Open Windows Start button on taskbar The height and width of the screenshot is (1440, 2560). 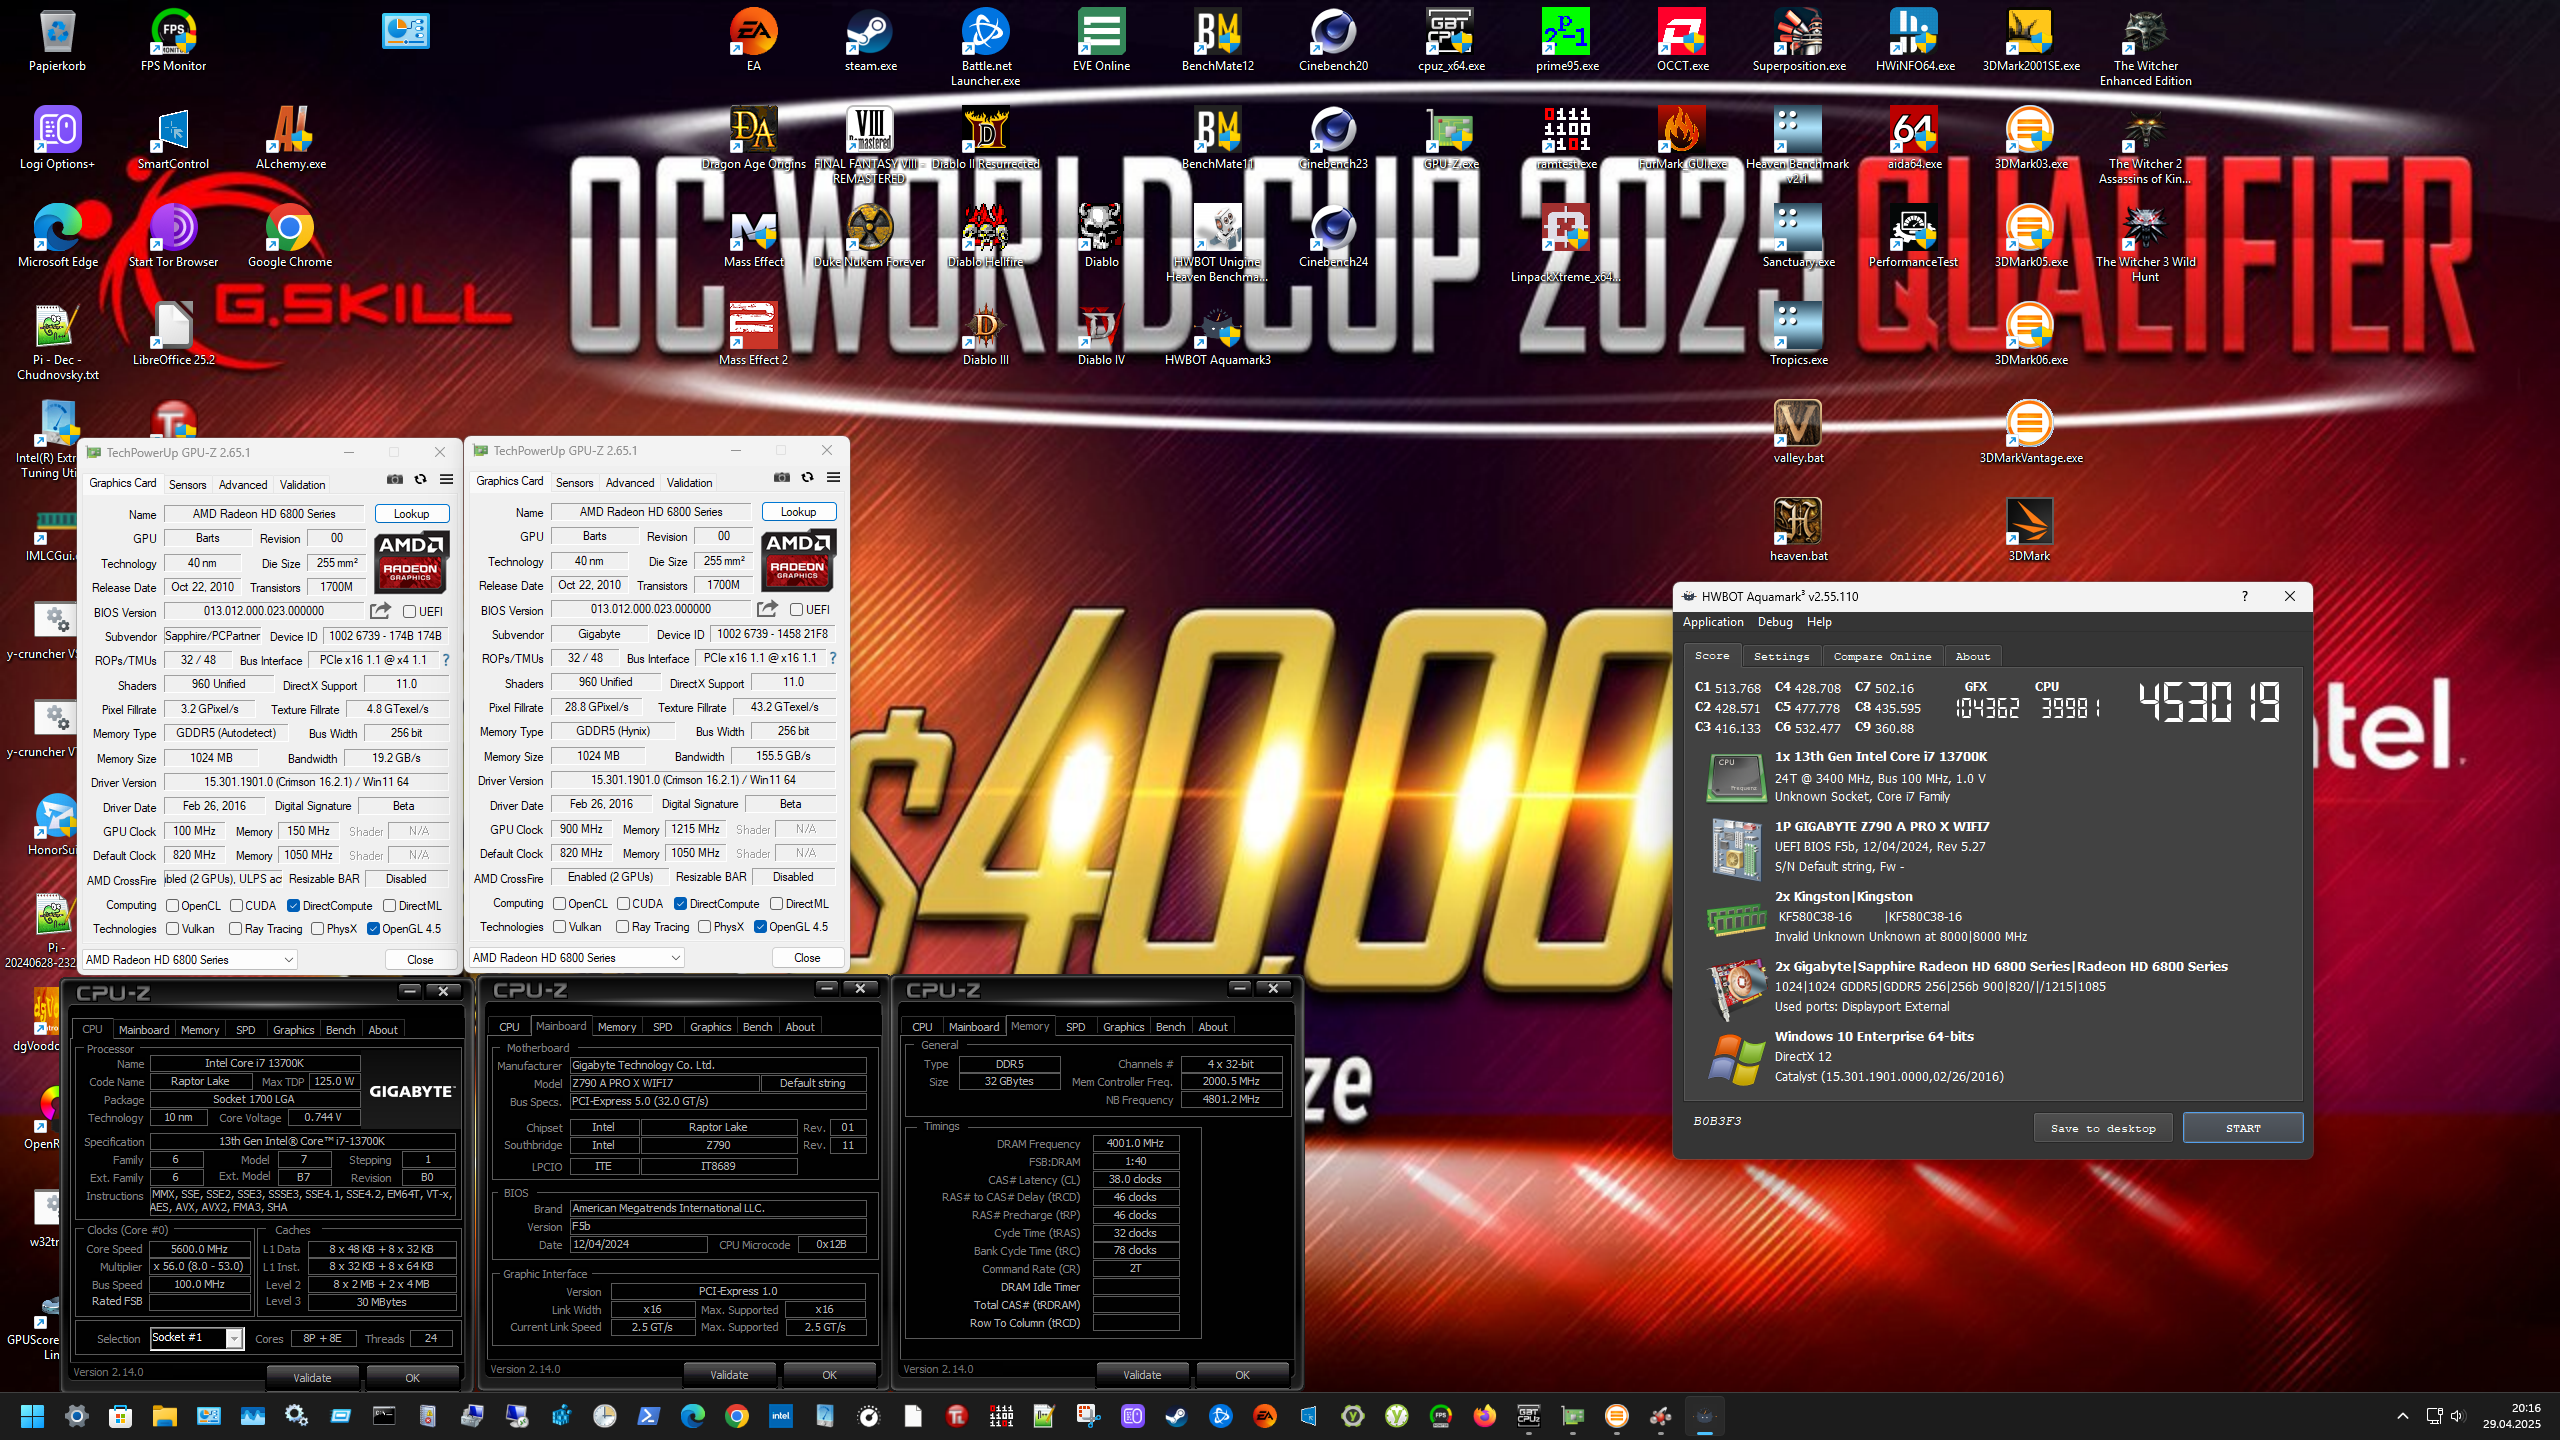click(32, 1416)
